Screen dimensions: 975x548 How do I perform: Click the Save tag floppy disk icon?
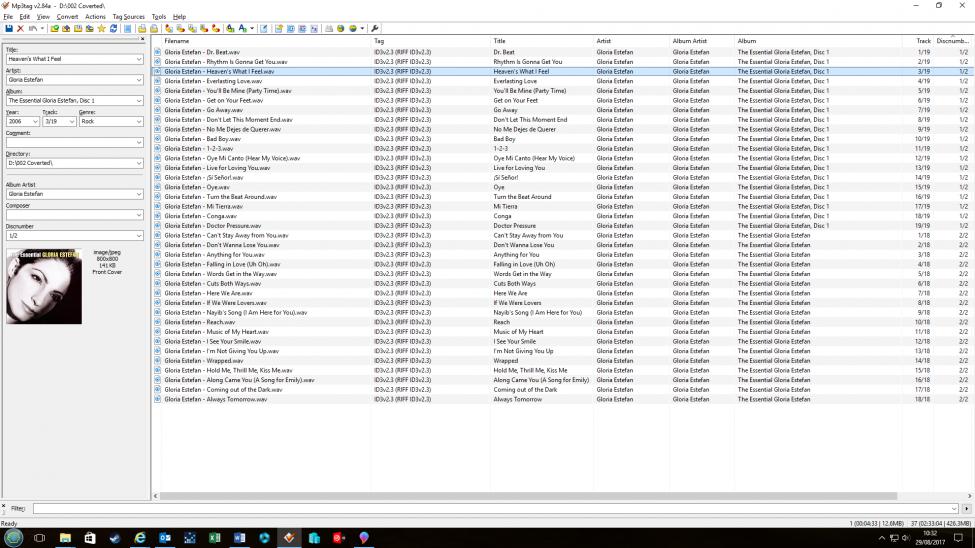tap(8, 28)
